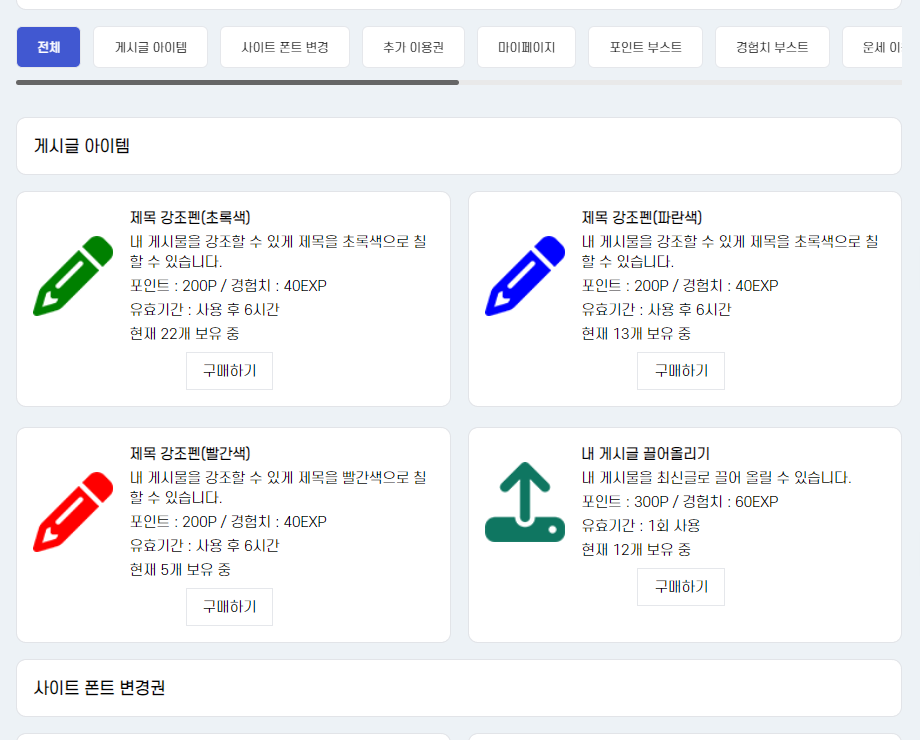This screenshot has width=920, height=740.
Task: Click the 제목 강조펜(초록색) item title
Action: click(190, 217)
